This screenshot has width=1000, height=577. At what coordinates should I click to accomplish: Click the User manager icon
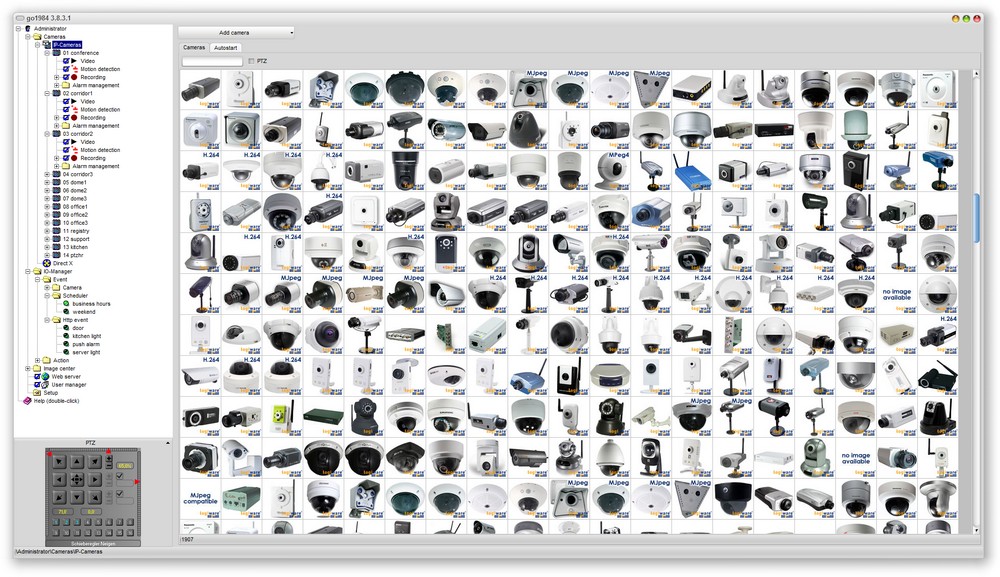[45, 384]
